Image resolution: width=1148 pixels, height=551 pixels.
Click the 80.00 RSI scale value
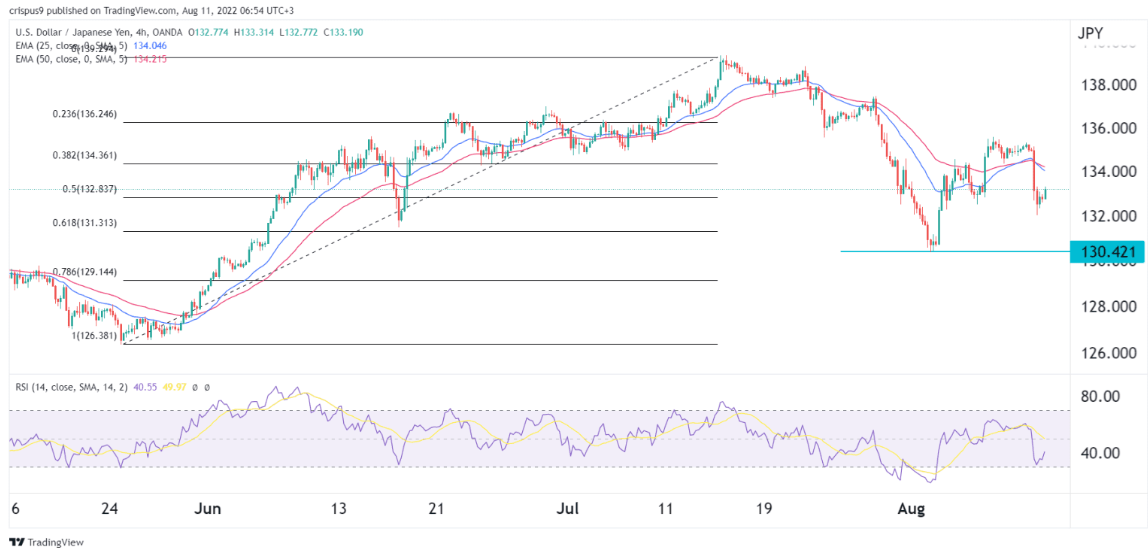(1097, 396)
